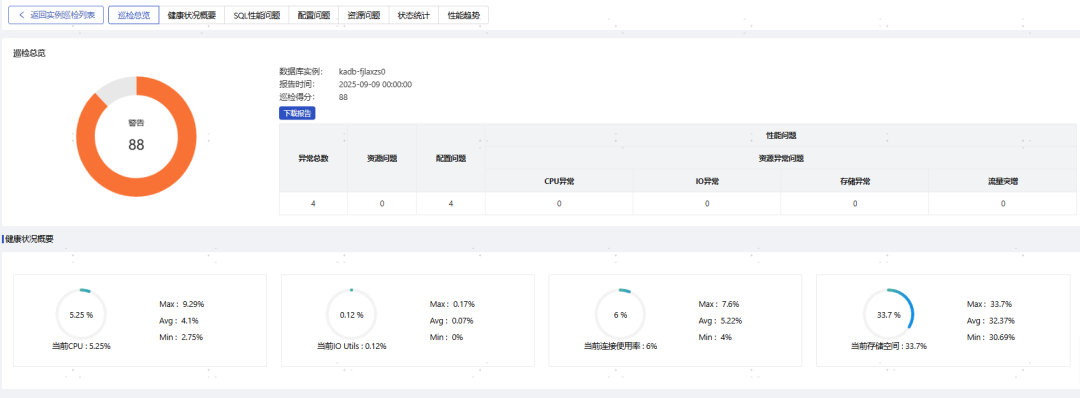This screenshot has width=1080, height=398.
Task: Click storage Avg: 32.37% value
Action: coord(990,320)
